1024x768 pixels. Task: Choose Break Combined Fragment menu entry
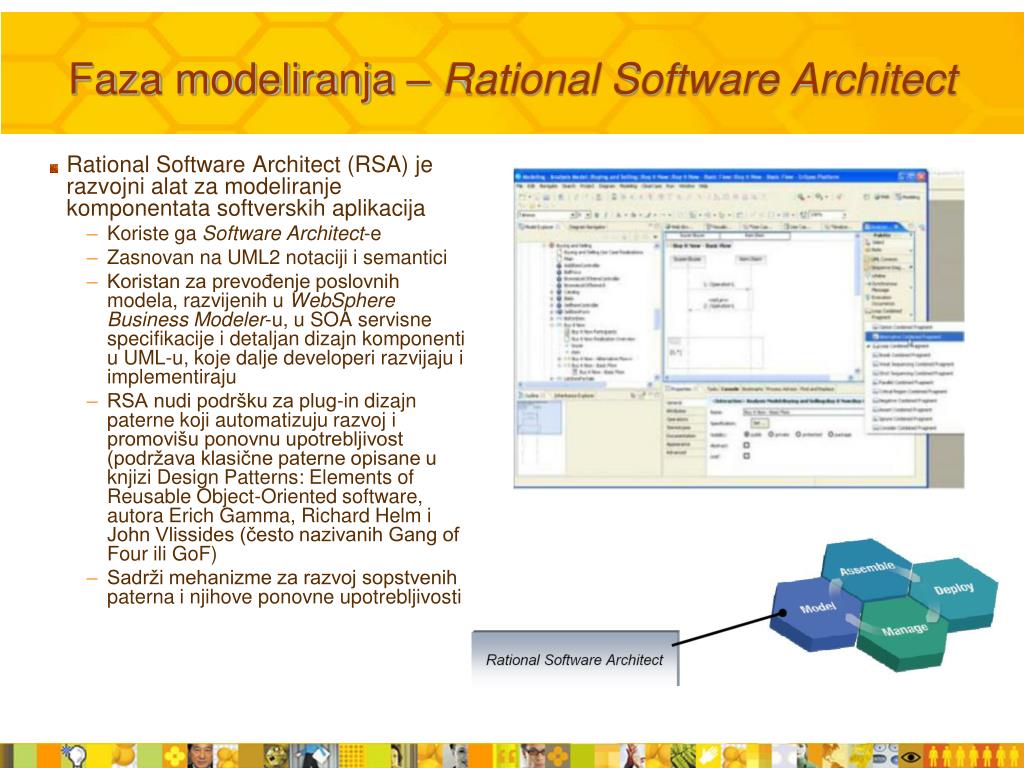coord(901,355)
